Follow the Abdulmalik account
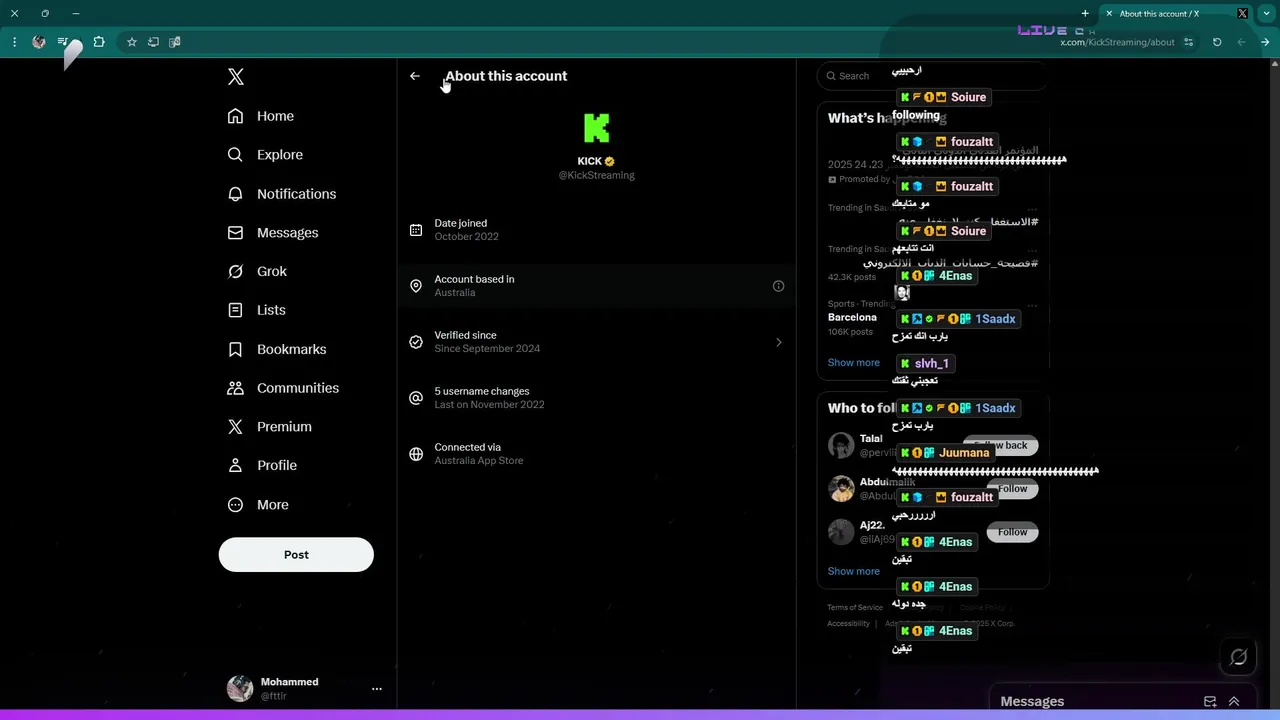1280x720 pixels. [1012, 489]
